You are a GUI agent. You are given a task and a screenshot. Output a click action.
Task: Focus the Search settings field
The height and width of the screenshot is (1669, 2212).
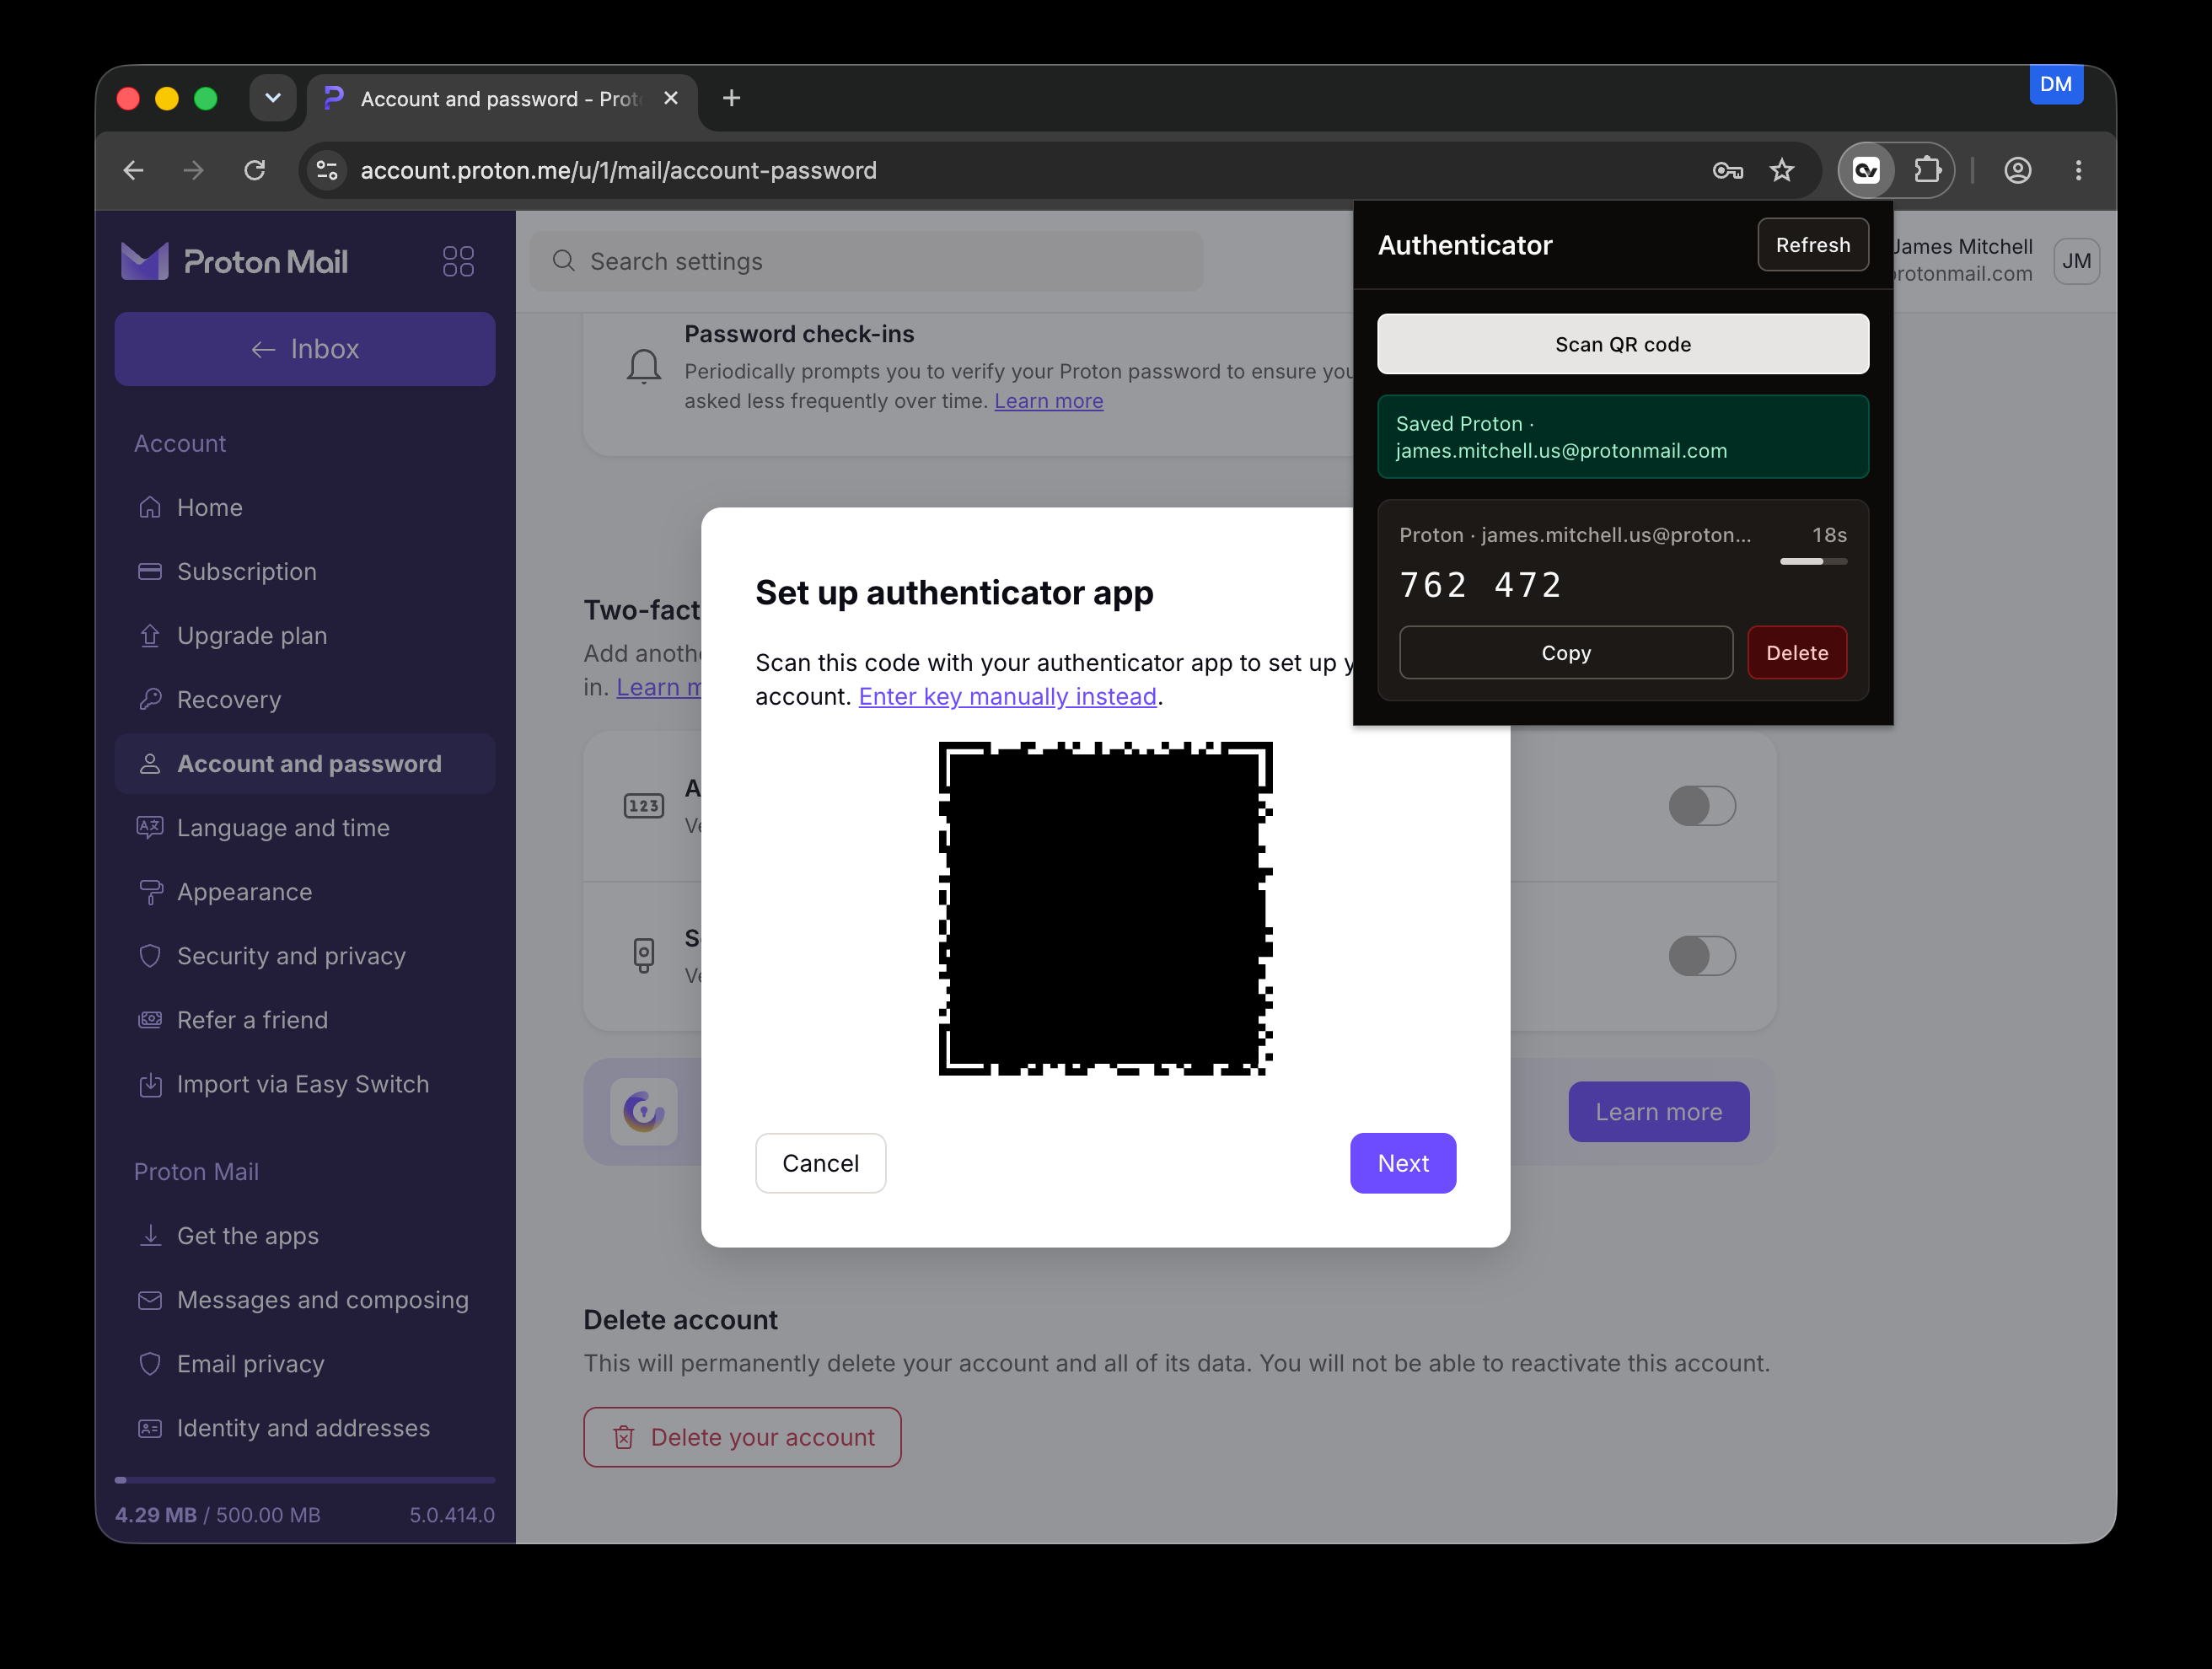coord(866,262)
